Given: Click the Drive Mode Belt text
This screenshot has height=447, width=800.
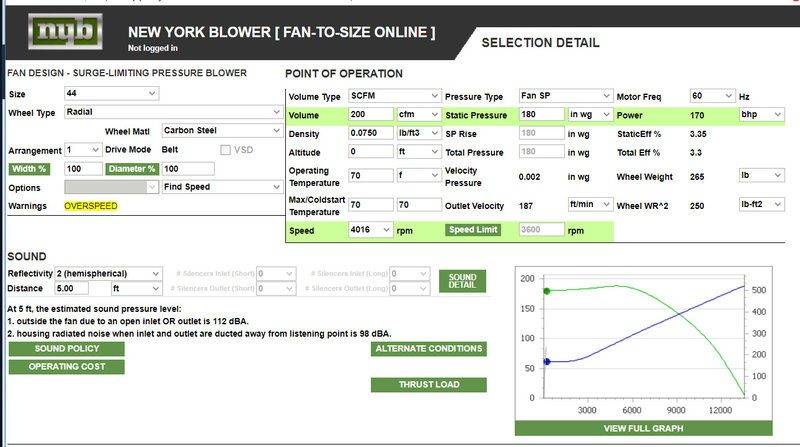Looking at the screenshot, I should pyautogui.click(x=170, y=150).
